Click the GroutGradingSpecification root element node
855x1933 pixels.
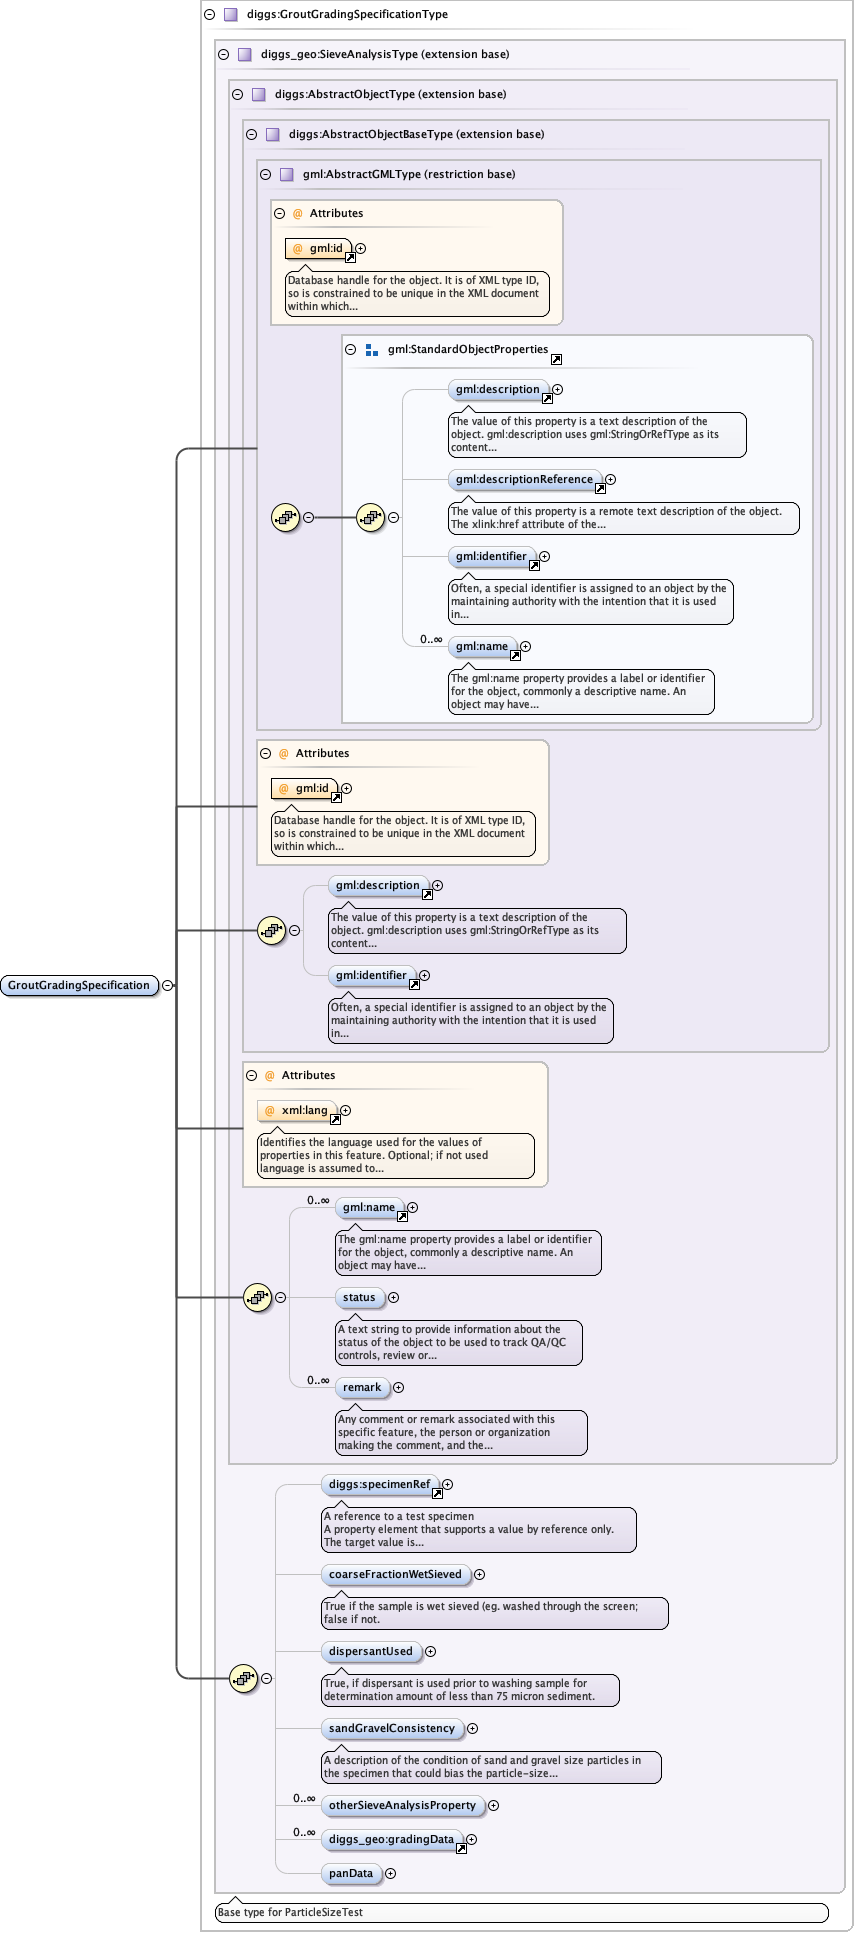click(x=79, y=985)
